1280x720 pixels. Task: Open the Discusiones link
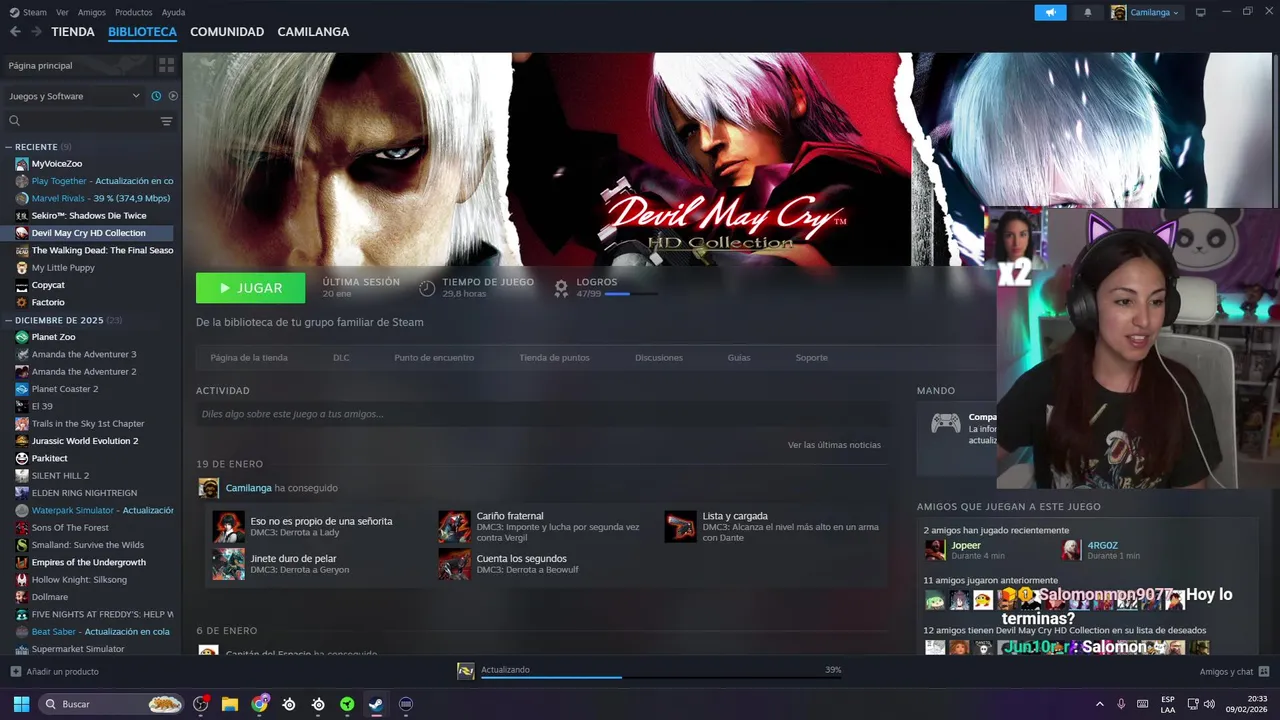pyautogui.click(x=659, y=357)
